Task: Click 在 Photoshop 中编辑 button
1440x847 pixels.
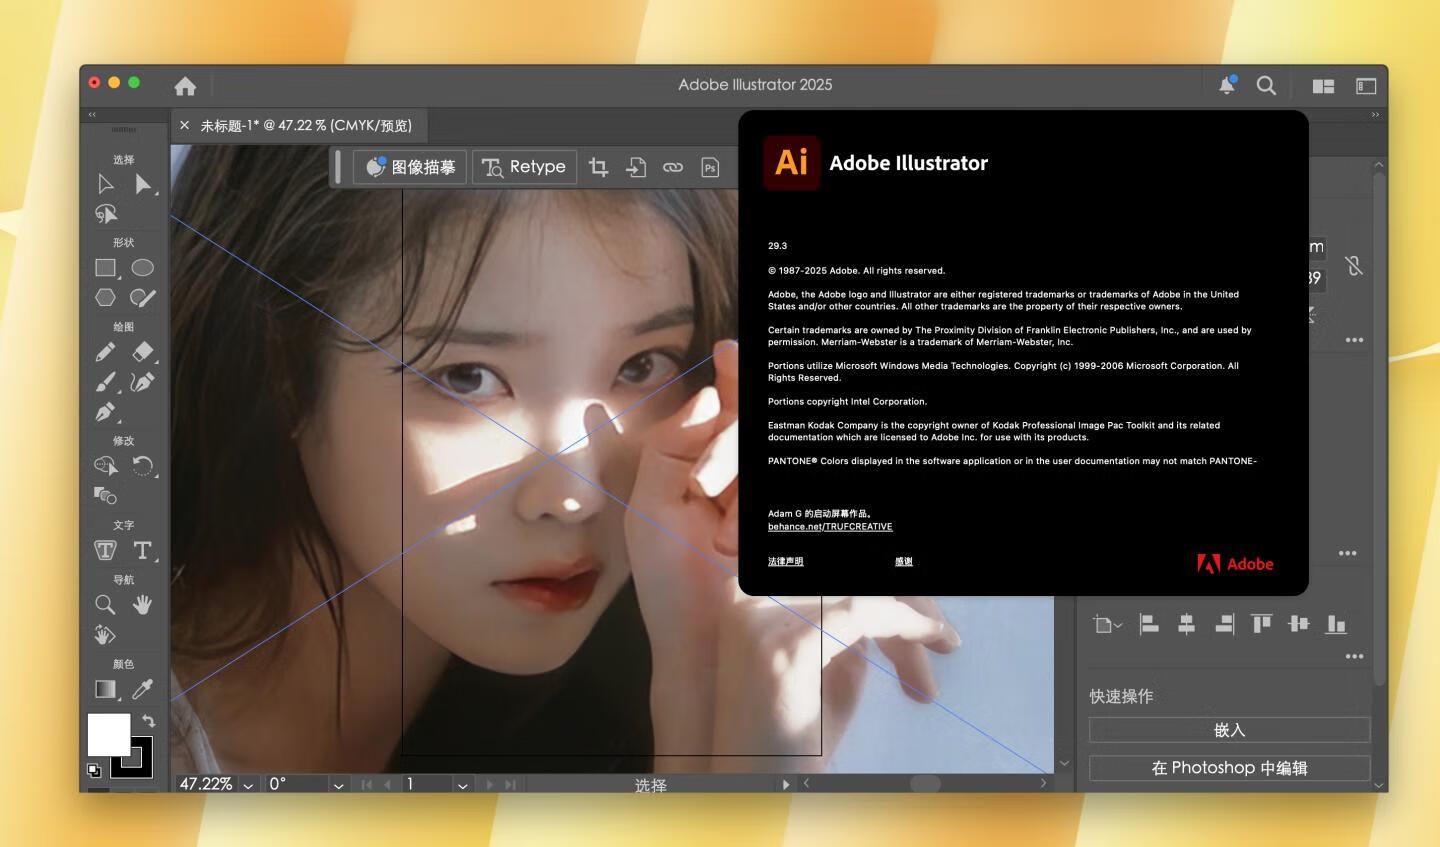Action: pyautogui.click(x=1229, y=768)
